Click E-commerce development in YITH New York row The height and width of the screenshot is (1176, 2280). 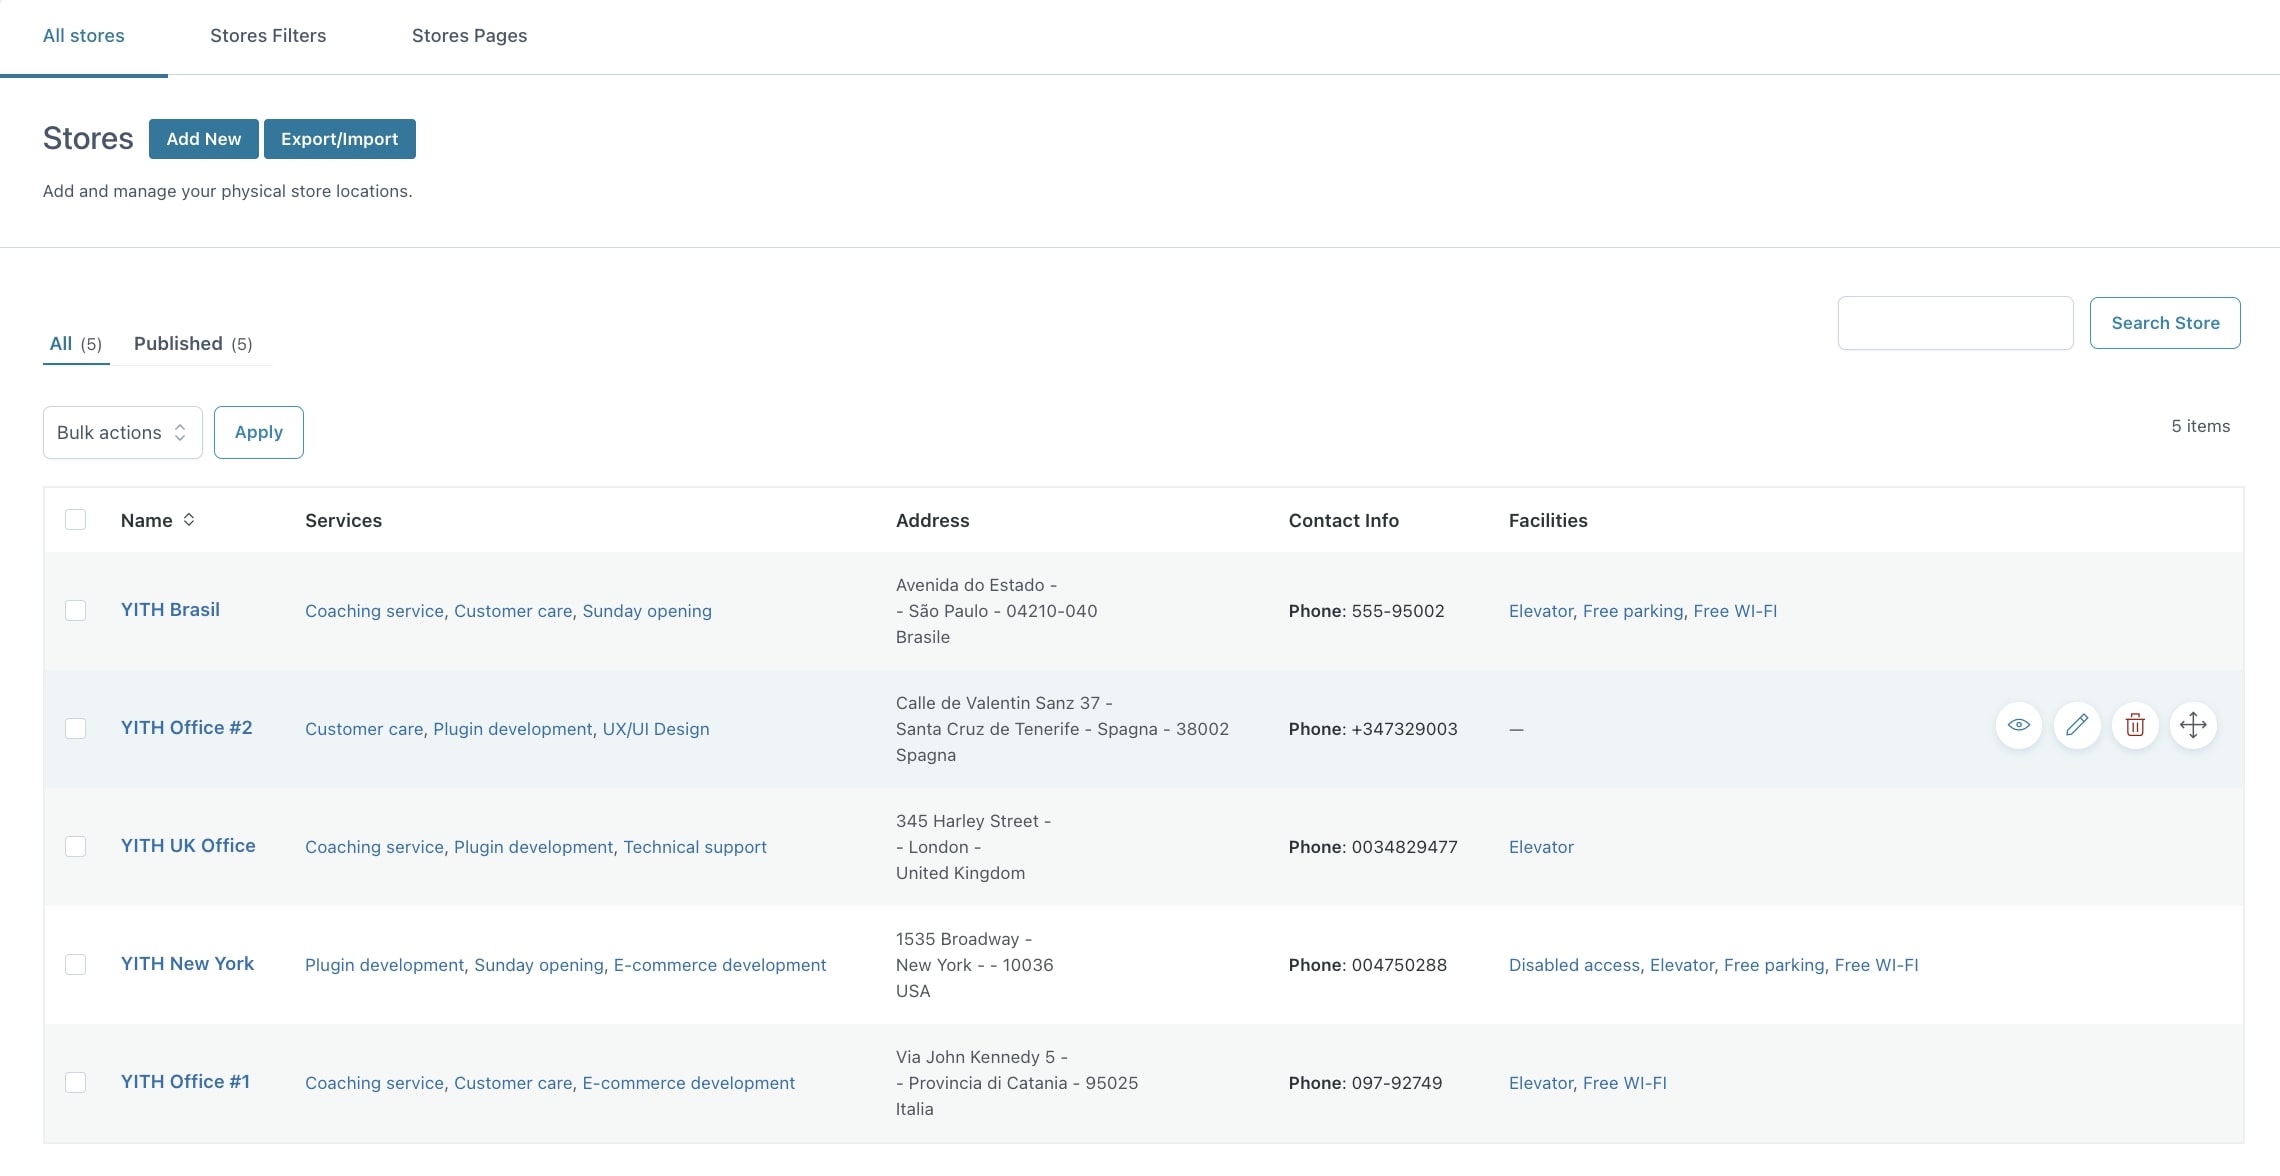point(720,965)
